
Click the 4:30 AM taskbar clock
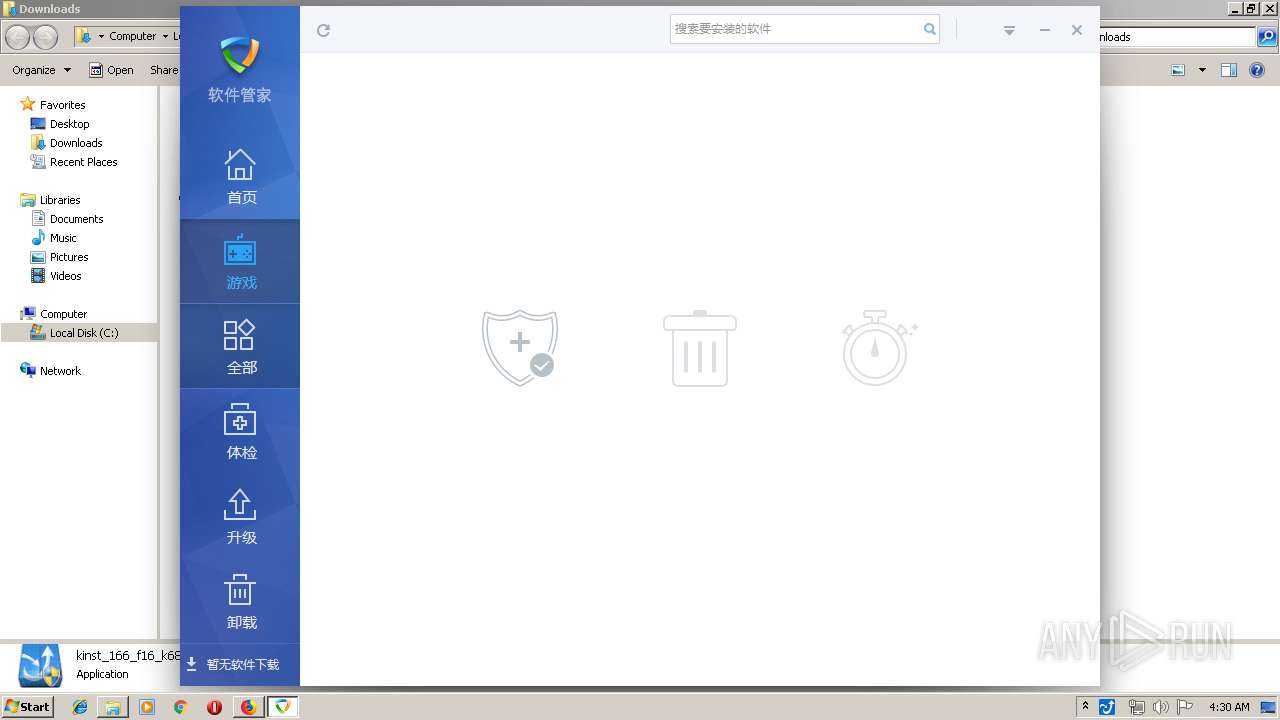[1229, 707]
